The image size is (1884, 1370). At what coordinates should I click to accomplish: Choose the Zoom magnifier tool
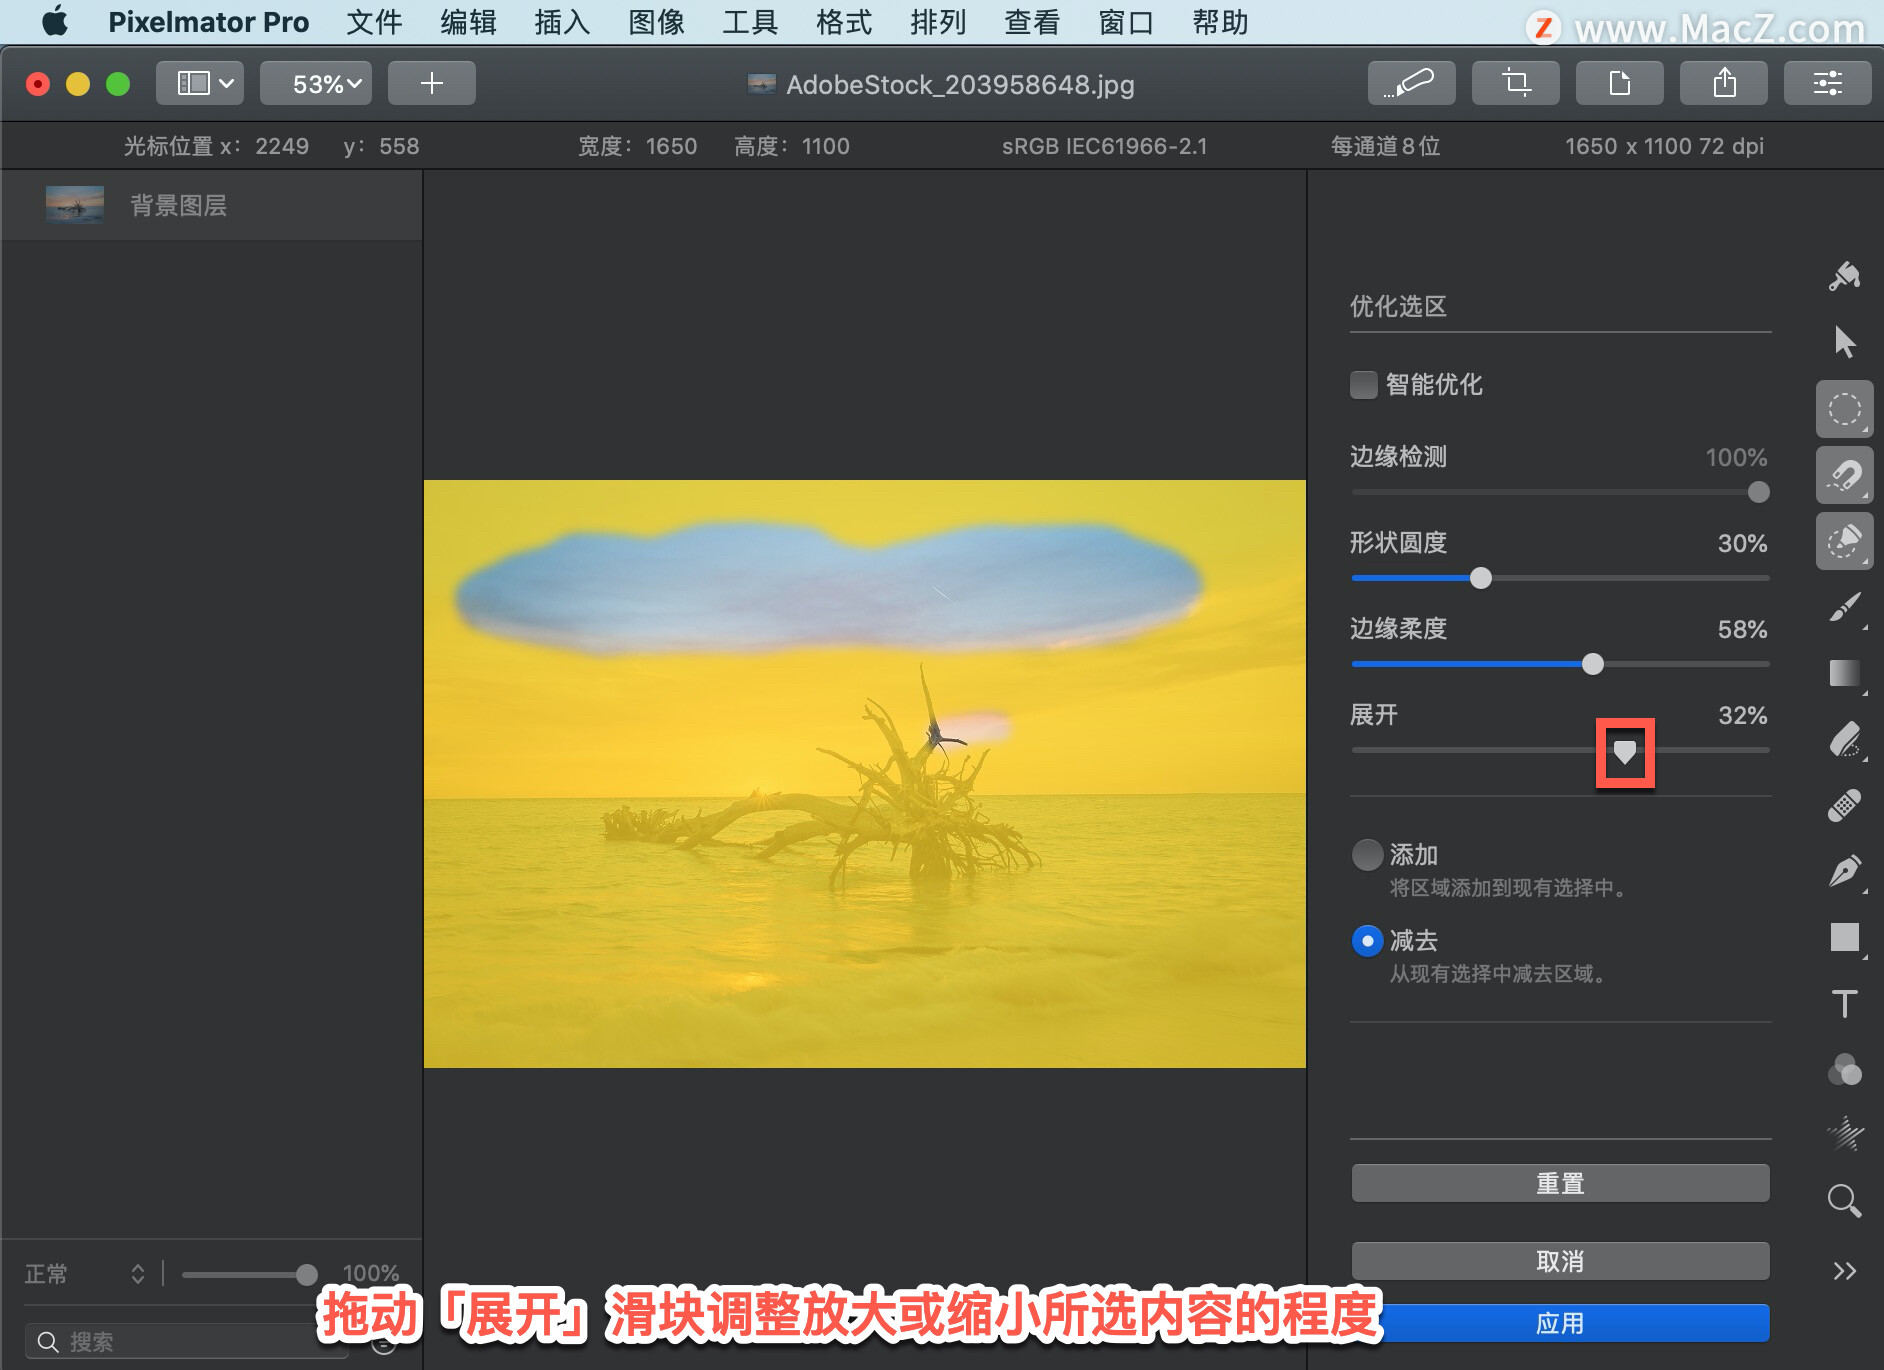1844,1200
